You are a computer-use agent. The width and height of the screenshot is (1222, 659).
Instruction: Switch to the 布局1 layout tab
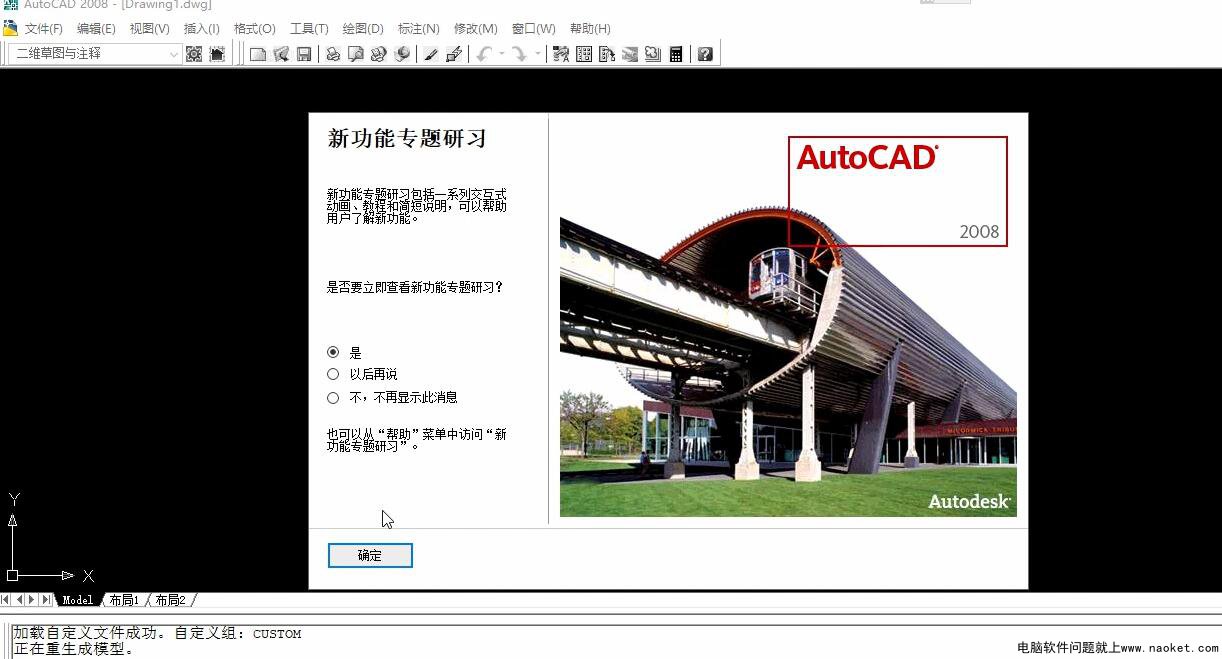[125, 600]
